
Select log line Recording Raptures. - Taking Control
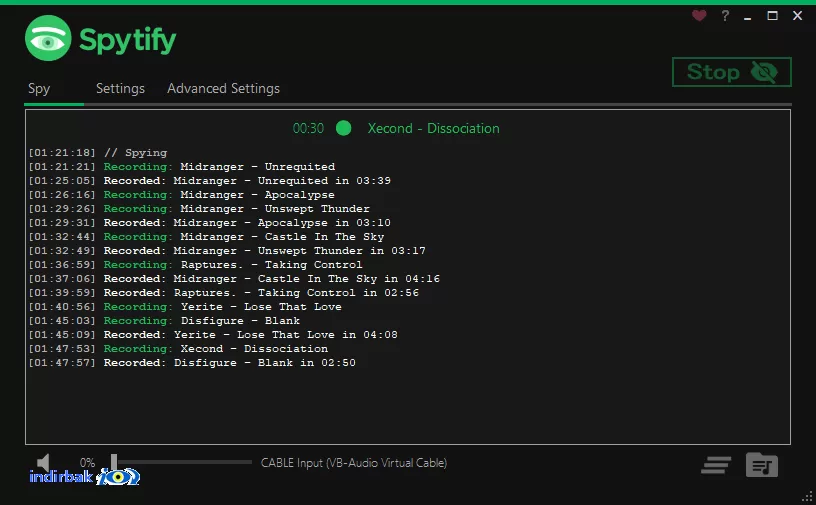(x=195, y=265)
